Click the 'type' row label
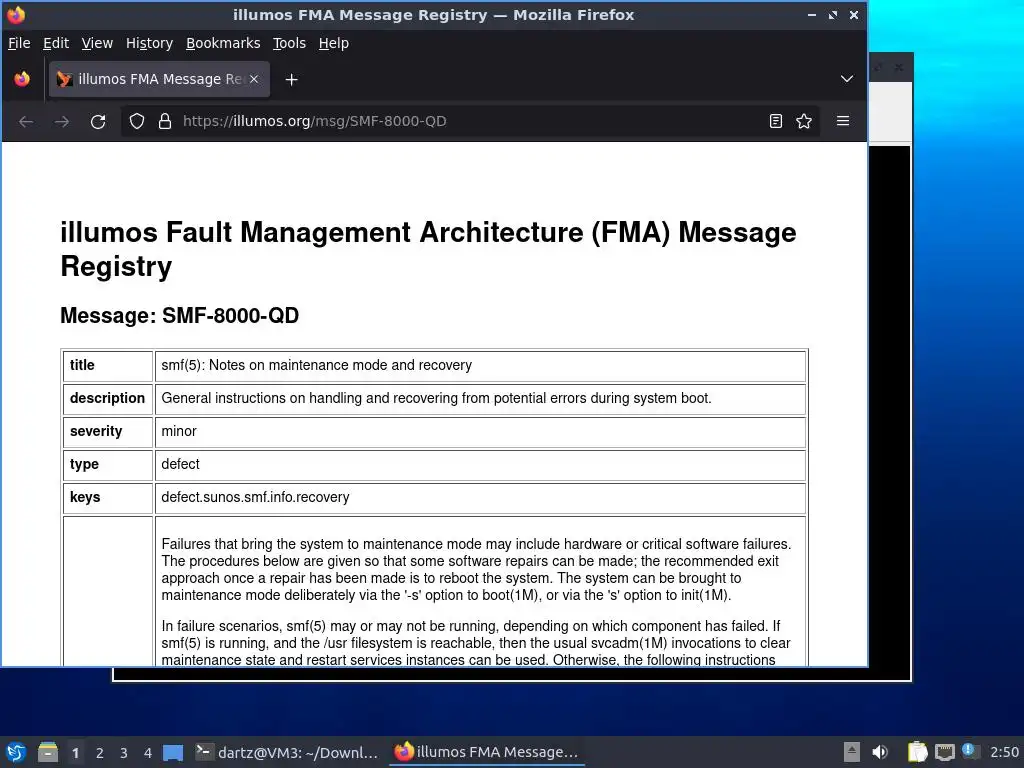The image size is (1024, 768). 84,464
